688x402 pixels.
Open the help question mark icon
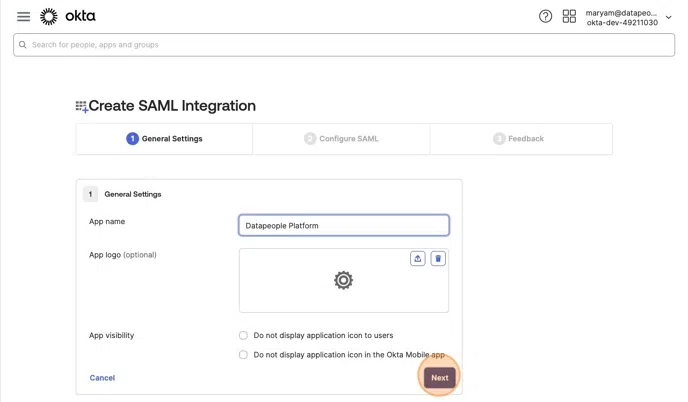(545, 17)
